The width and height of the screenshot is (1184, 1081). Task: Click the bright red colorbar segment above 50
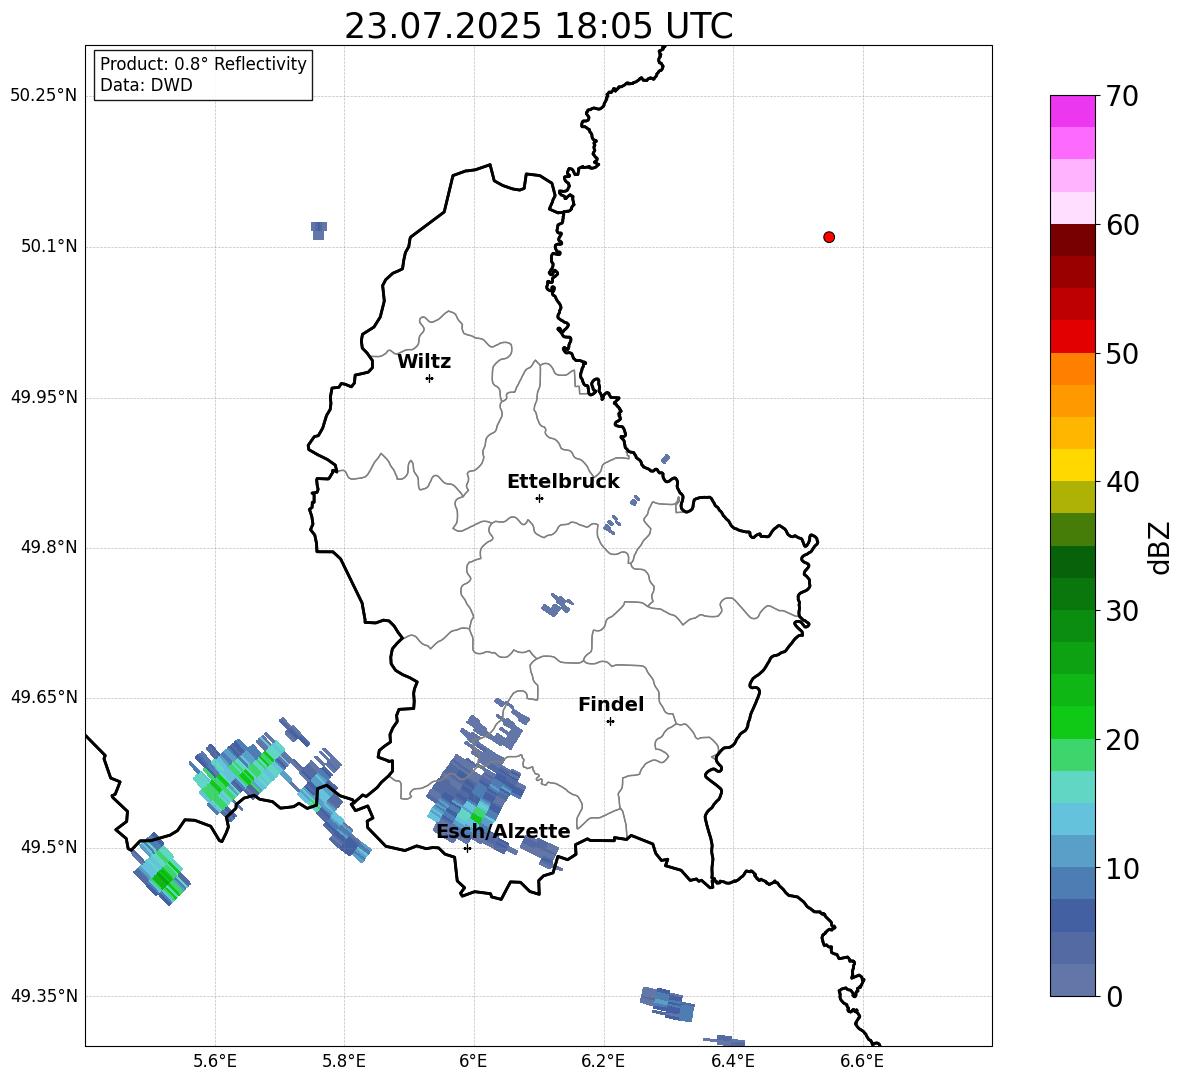[x=1072, y=337]
